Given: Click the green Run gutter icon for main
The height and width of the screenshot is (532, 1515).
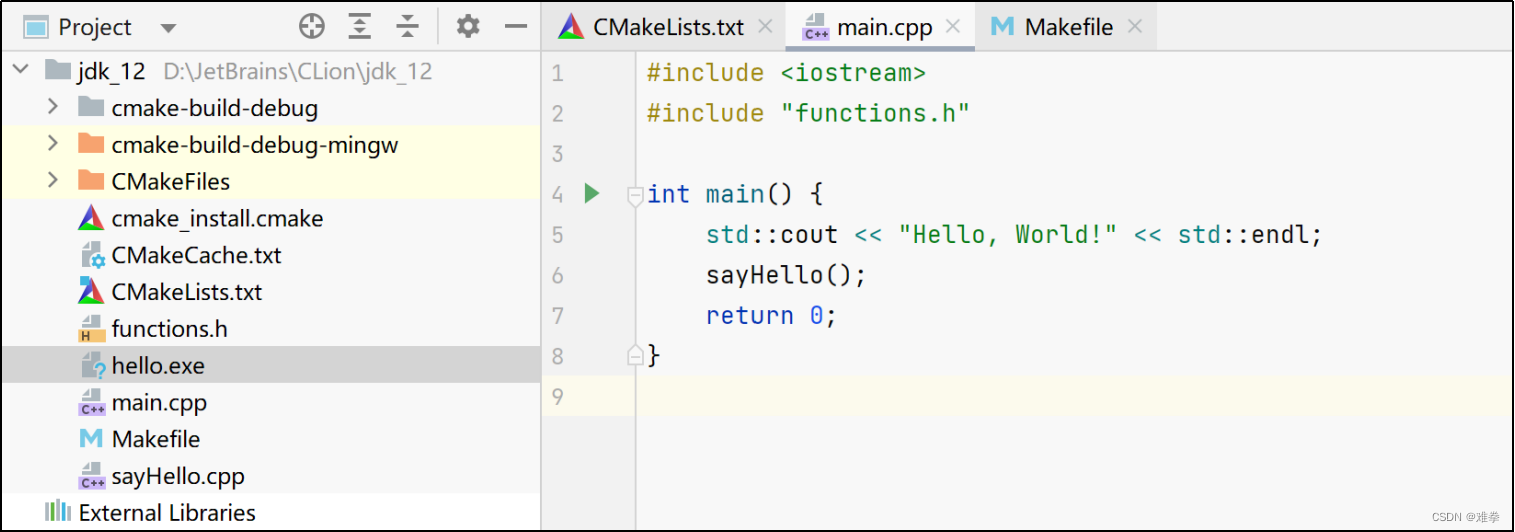Looking at the screenshot, I should pyautogui.click(x=591, y=193).
